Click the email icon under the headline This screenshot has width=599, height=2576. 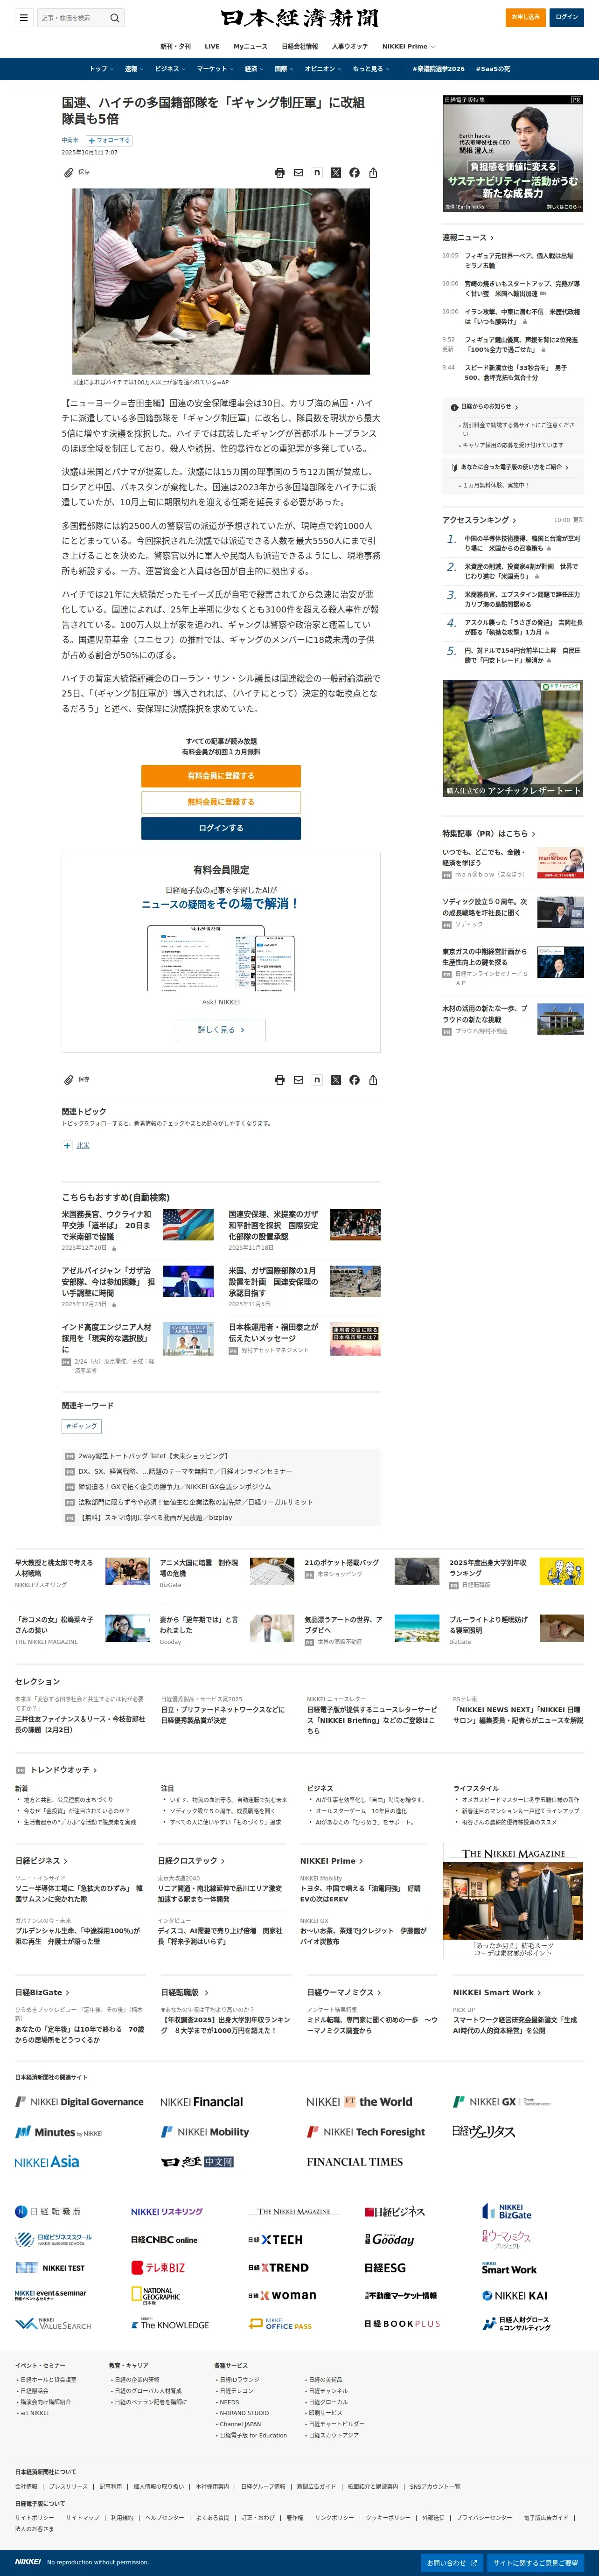298,173
